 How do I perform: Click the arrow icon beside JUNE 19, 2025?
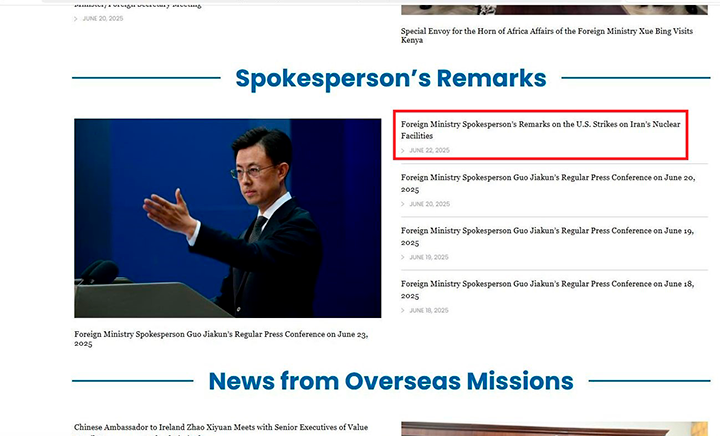click(x=403, y=257)
